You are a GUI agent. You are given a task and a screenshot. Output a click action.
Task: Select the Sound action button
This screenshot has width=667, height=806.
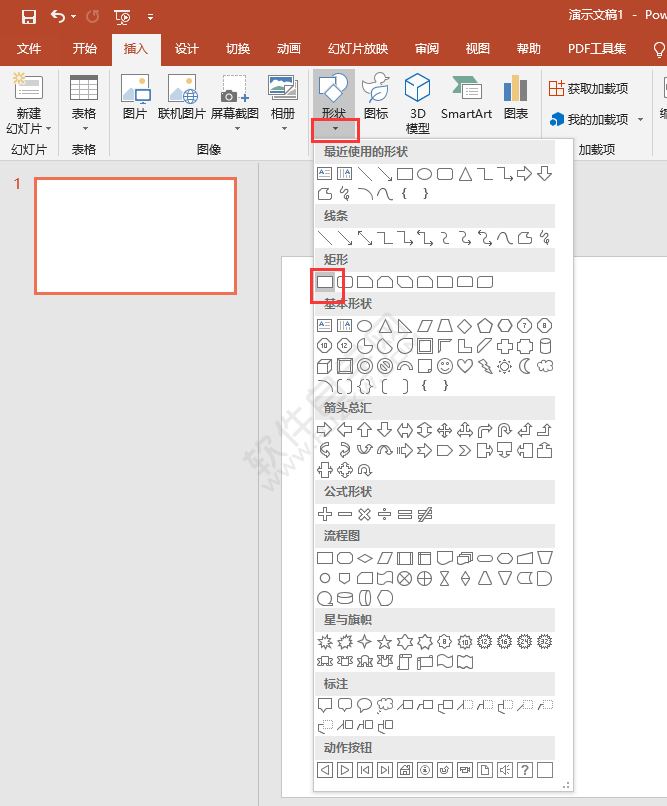[505, 770]
